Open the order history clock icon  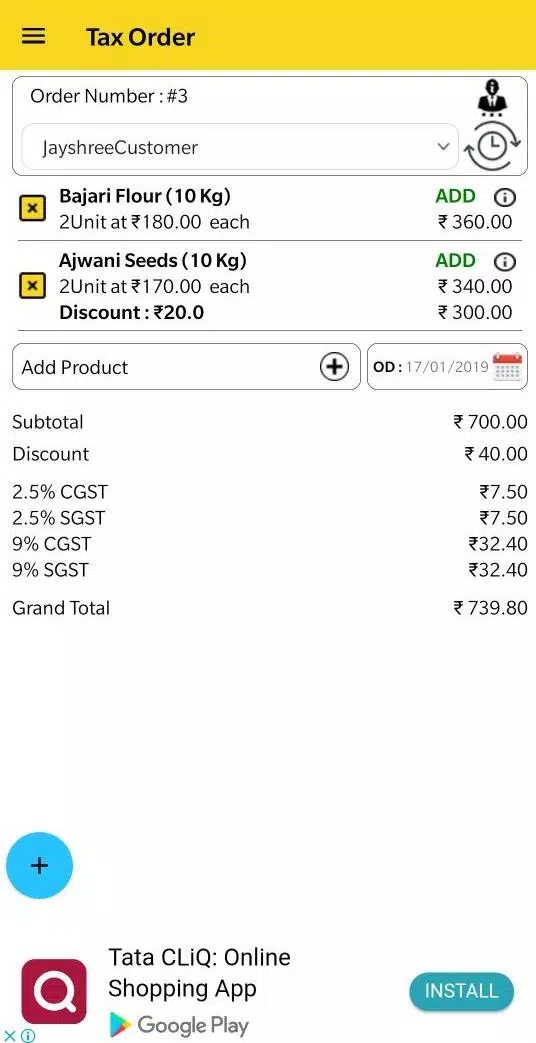click(492, 147)
